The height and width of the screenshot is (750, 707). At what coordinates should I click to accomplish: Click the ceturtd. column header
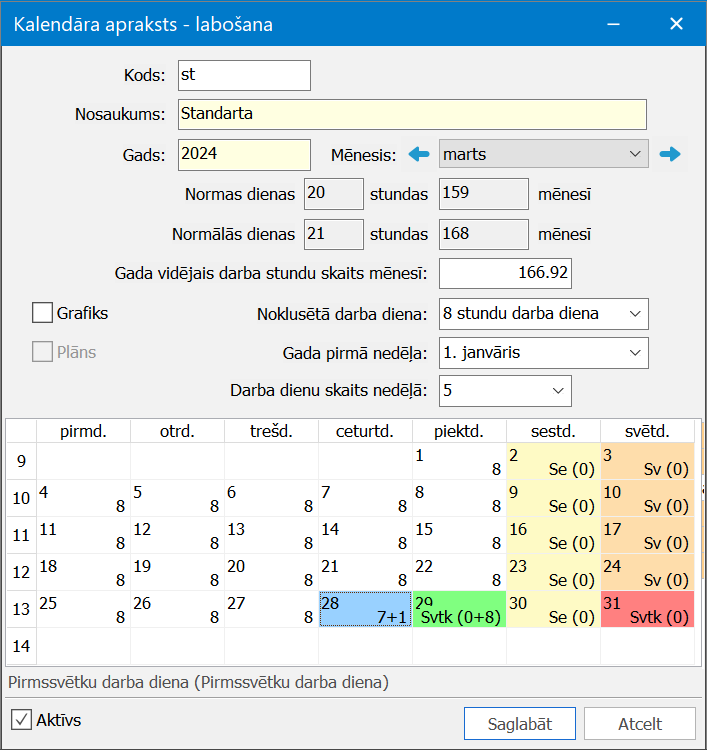365,431
